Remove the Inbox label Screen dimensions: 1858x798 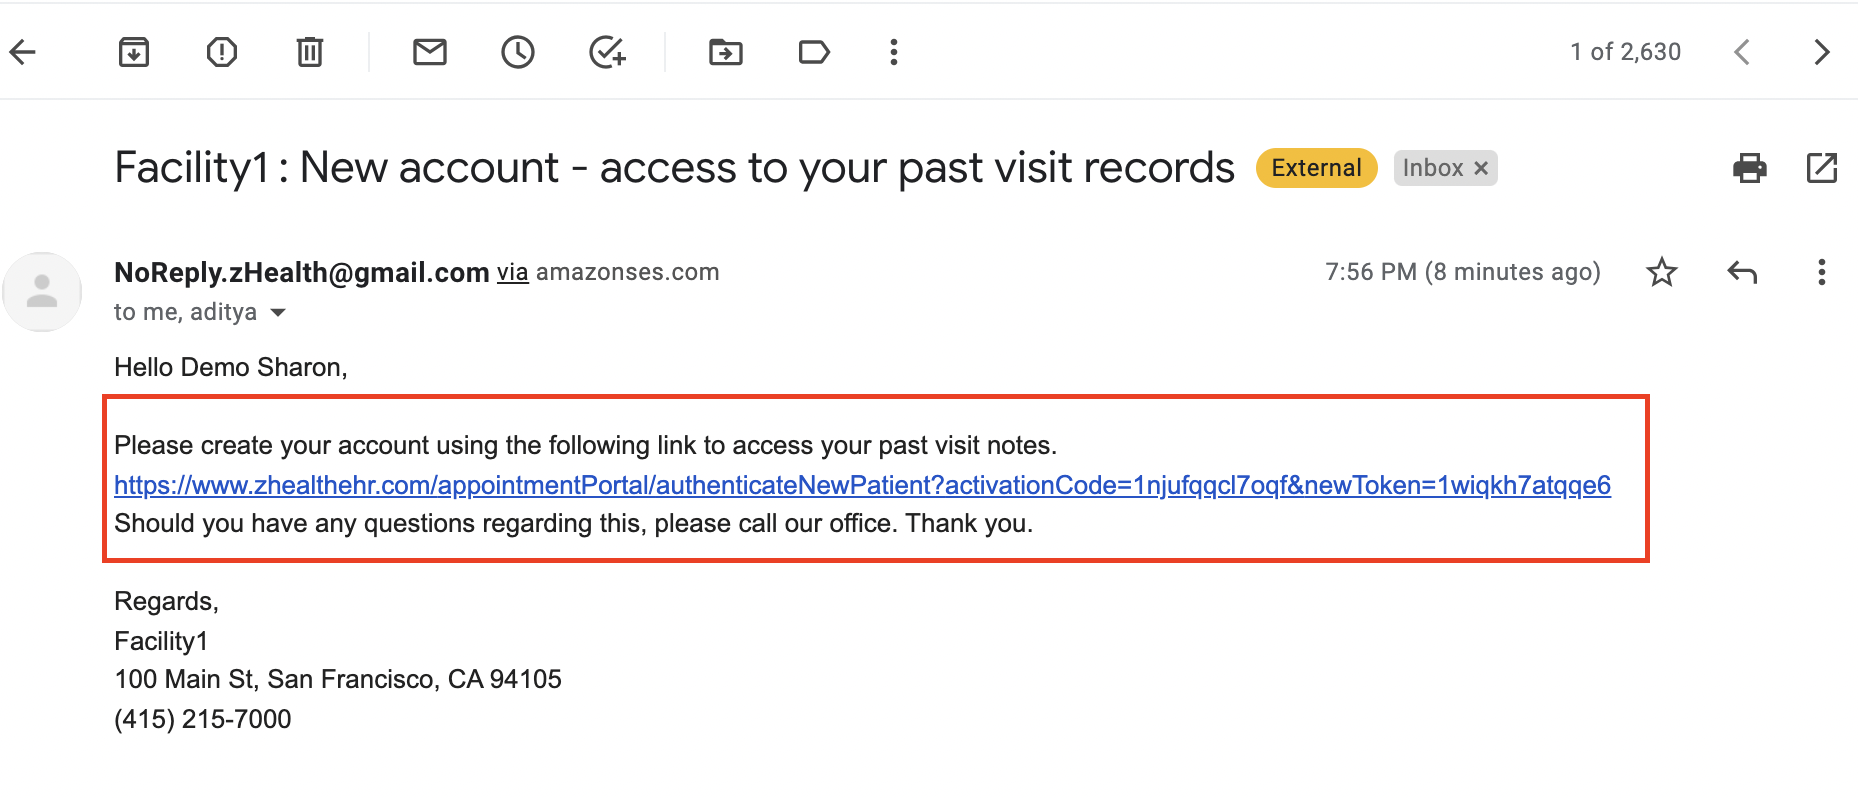tap(1482, 168)
